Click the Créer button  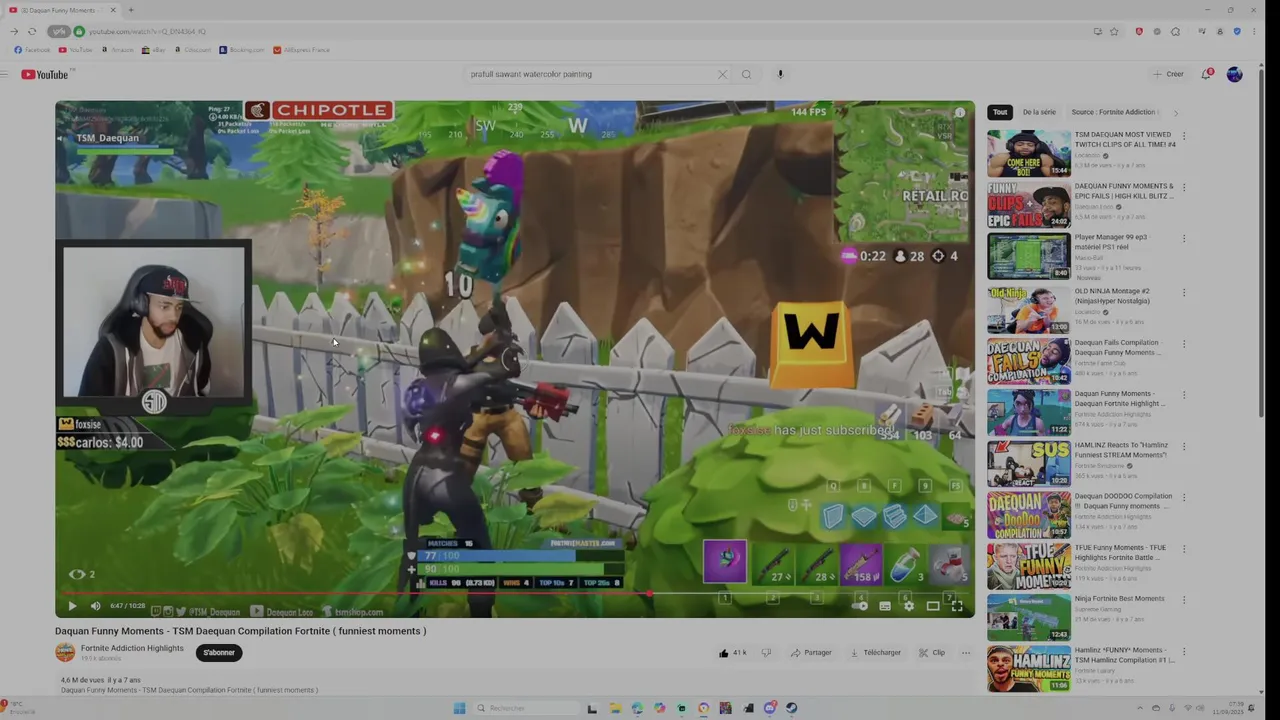pyautogui.click(x=1168, y=74)
